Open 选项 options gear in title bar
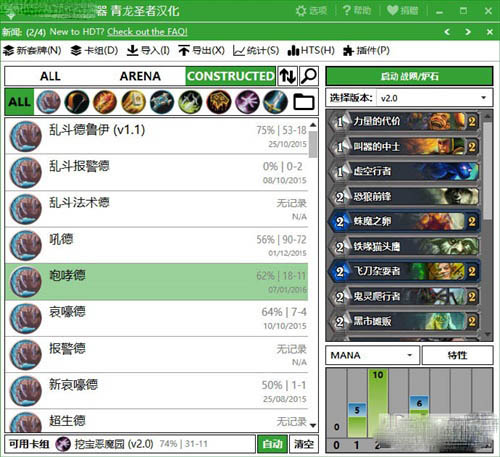Viewport: 500px width, 457px height. 311,11
